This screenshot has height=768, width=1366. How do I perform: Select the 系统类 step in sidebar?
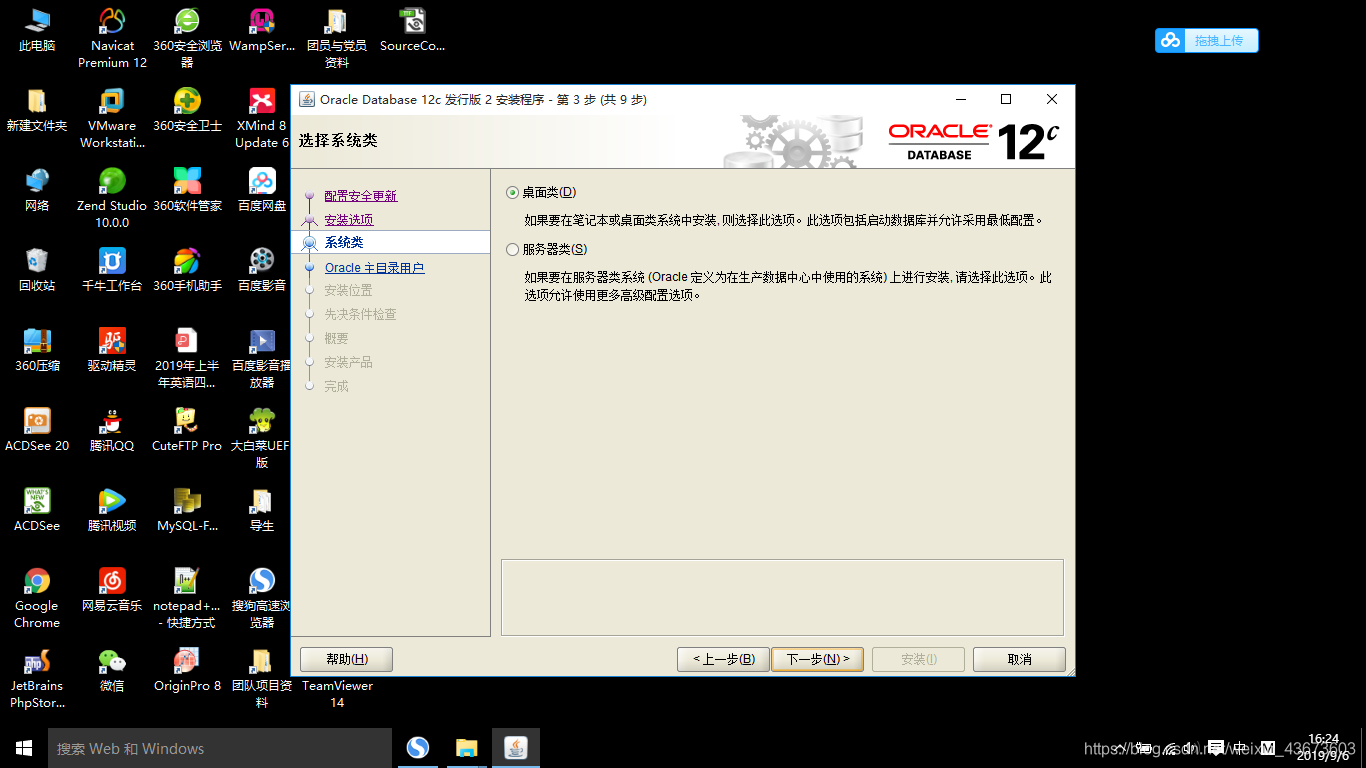pyautogui.click(x=344, y=243)
